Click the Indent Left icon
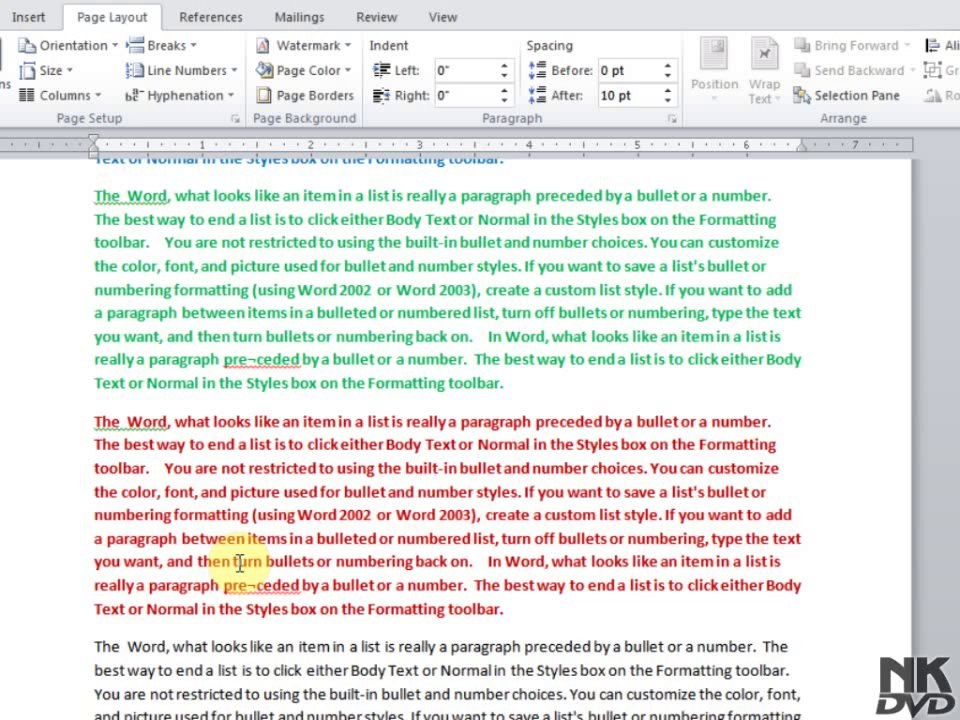Viewport: 960px width, 720px height. 381,70
